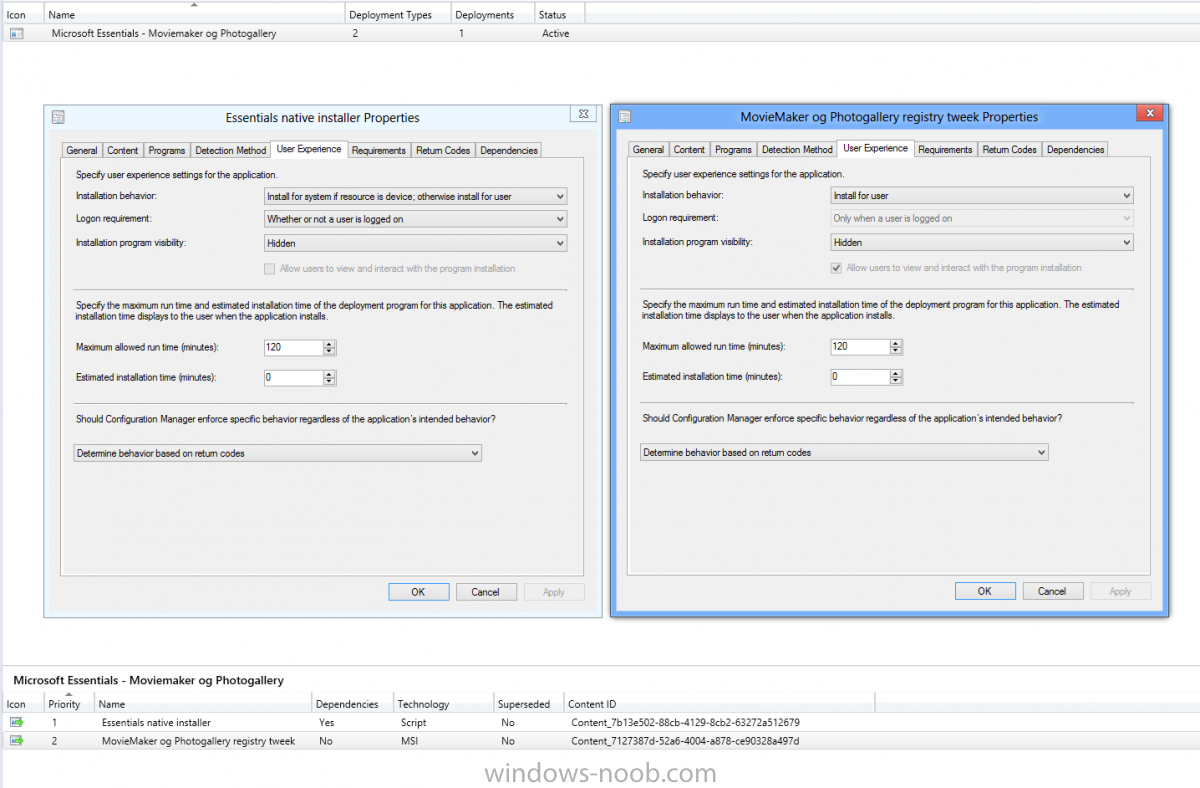The image size is (1200, 788).
Task: Click the registry tweek Properties window title bar icon
Action: (x=624, y=117)
